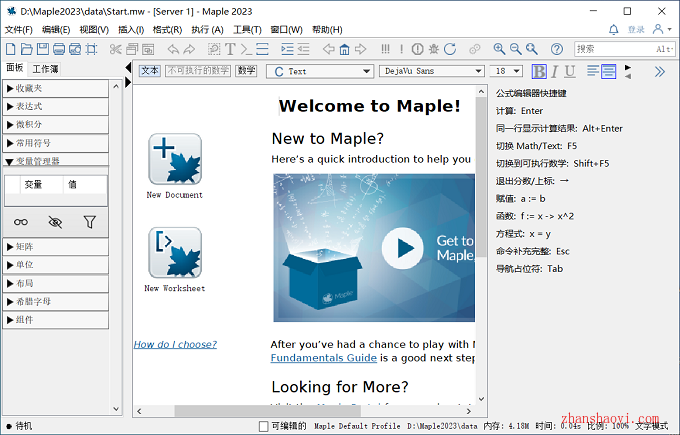The height and width of the screenshot is (435, 680).
Task: Open debugger bug icon
Action: click(x=434, y=49)
